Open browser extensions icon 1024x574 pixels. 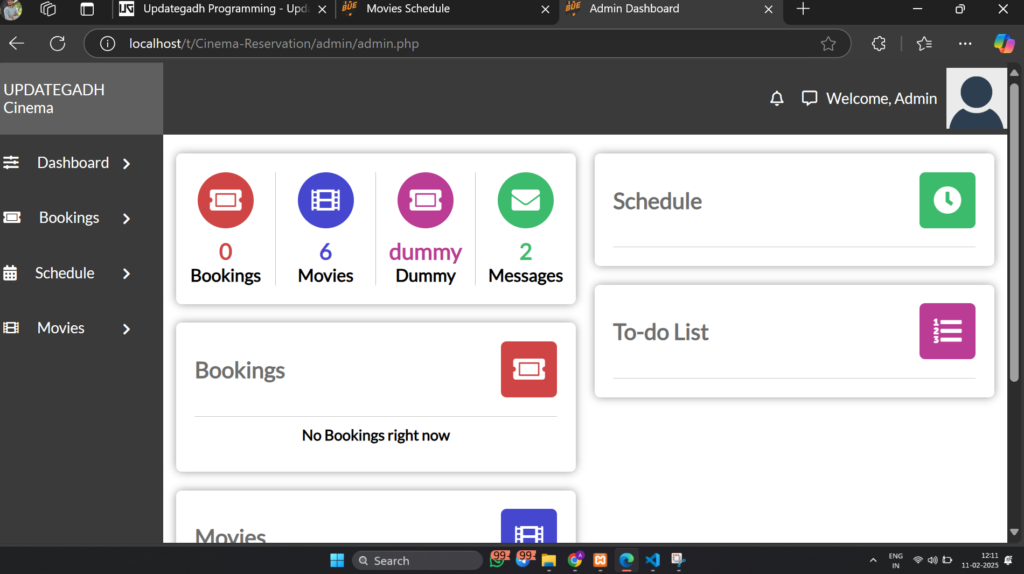click(x=878, y=44)
